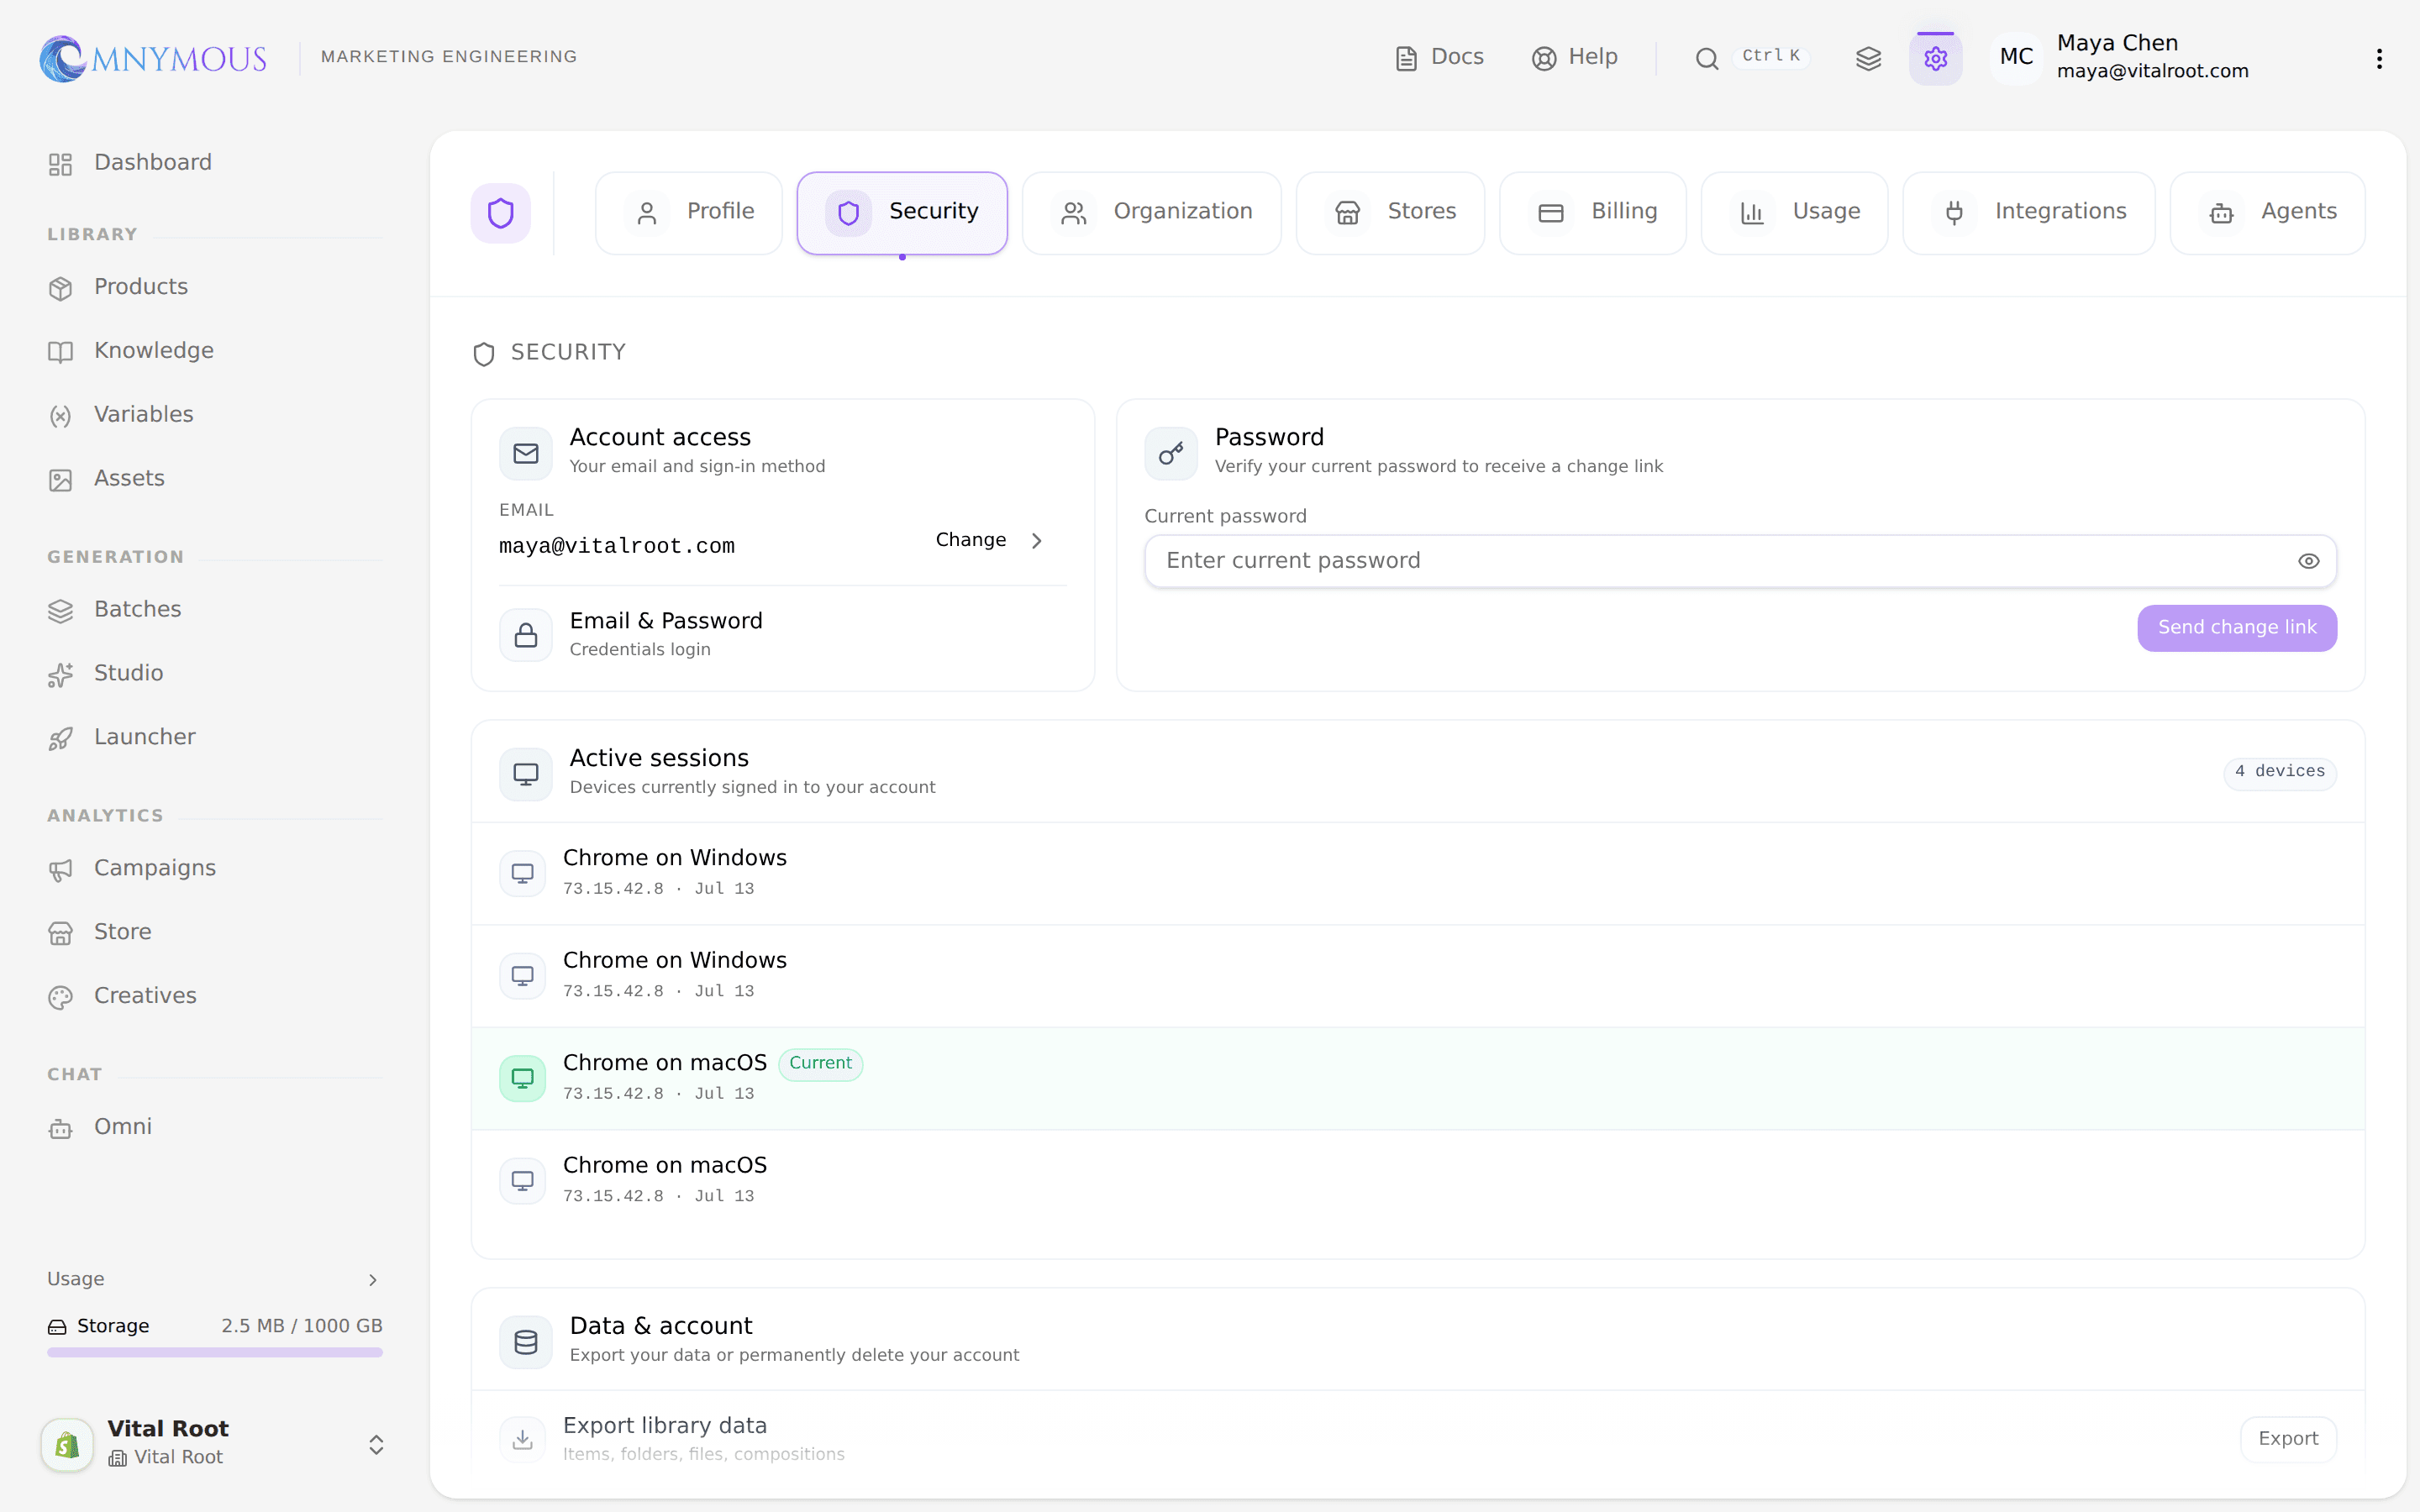Click the Current session badge
Image resolution: width=2420 pixels, height=1512 pixels.
pos(820,1063)
